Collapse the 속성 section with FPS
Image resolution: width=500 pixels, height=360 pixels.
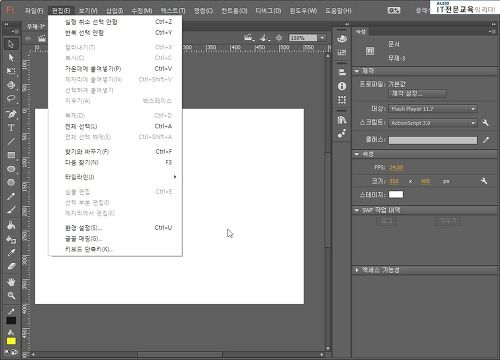(x=357, y=154)
